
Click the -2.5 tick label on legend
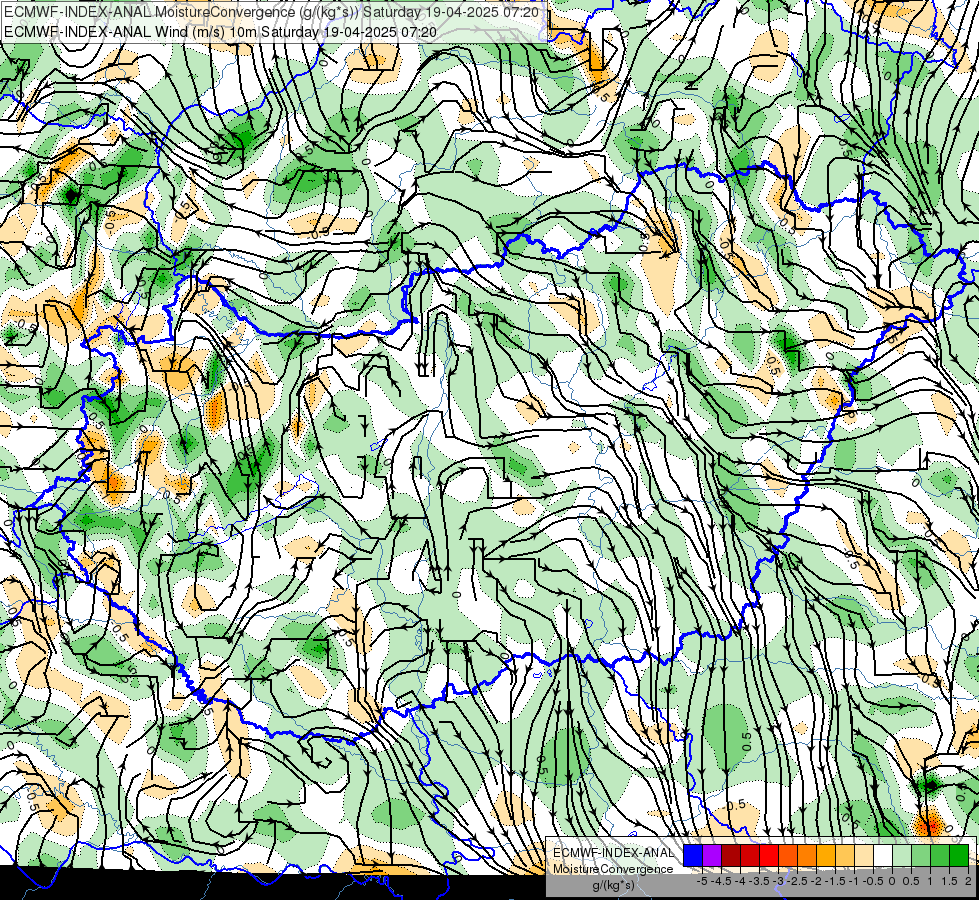[797, 881]
